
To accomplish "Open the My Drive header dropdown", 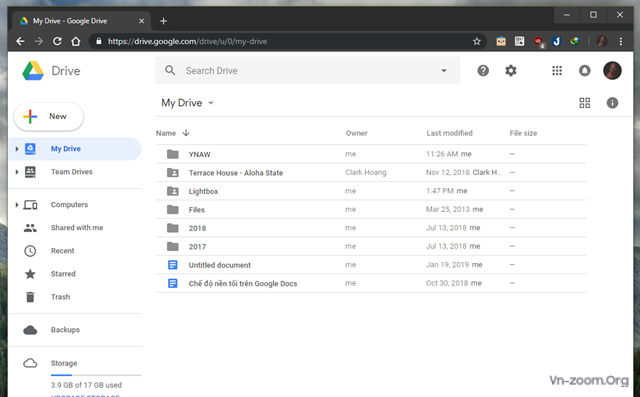I will (x=211, y=103).
